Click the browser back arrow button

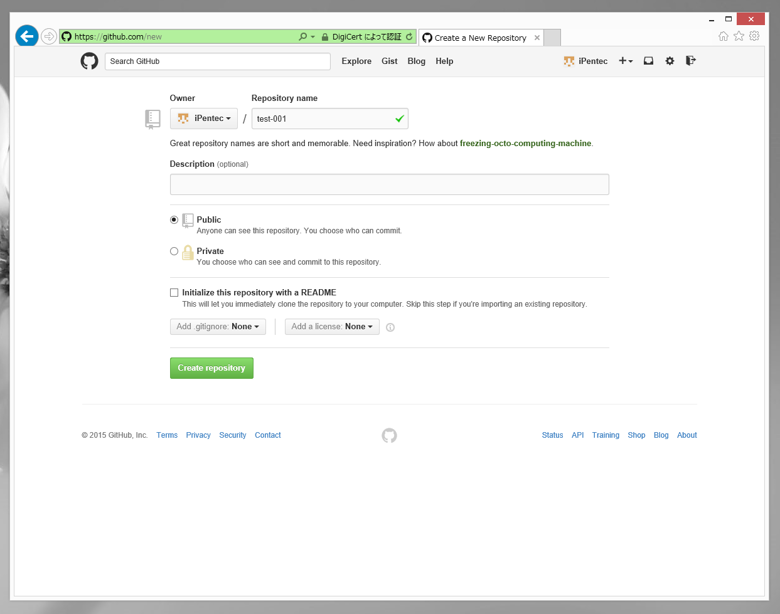tap(27, 36)
